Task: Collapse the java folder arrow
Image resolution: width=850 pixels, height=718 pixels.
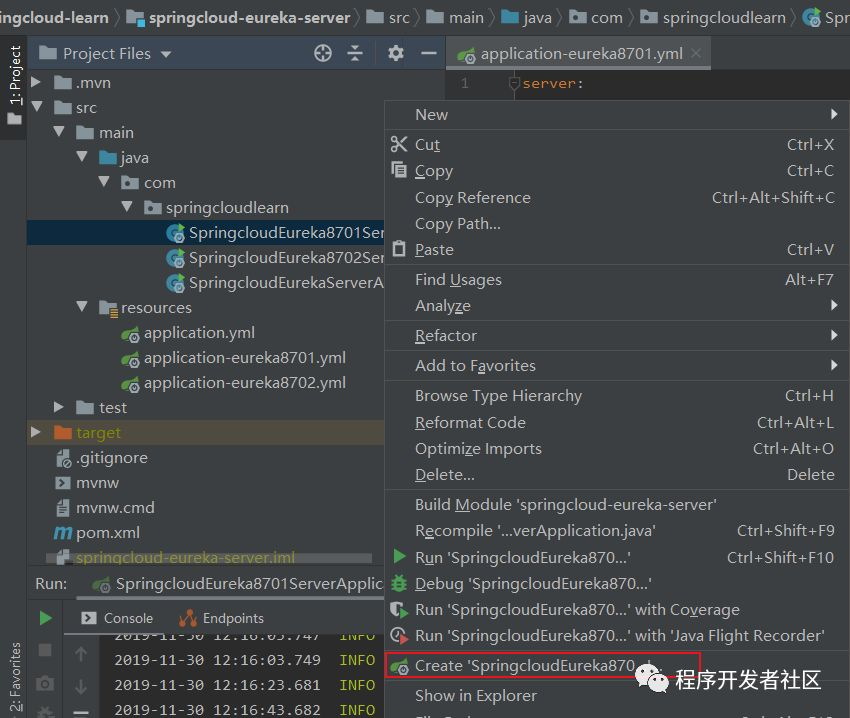Action: (82, 157)
